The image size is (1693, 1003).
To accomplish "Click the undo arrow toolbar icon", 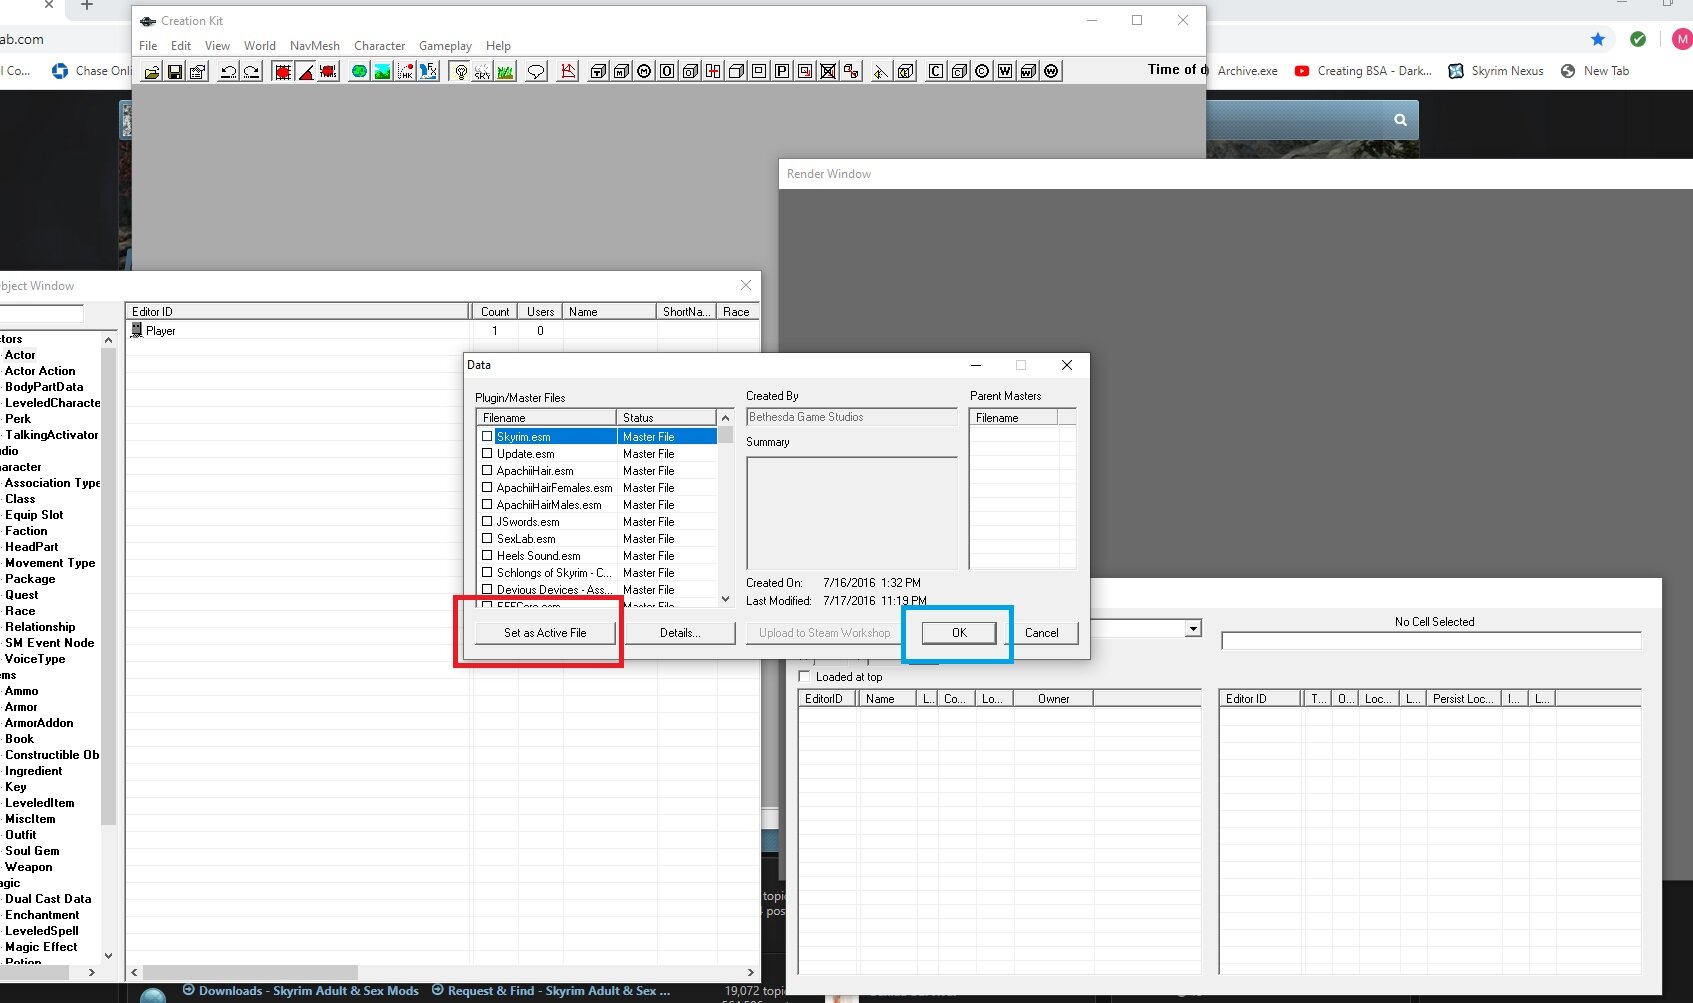I will point(228,71).
